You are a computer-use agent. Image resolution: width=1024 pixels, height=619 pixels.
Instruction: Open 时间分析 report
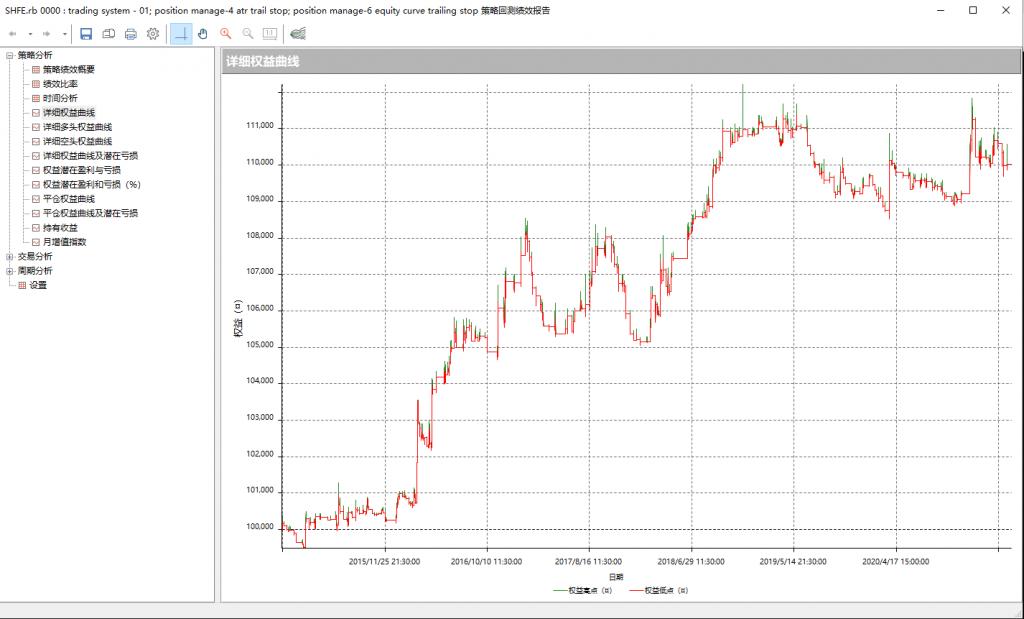(x=60, y=98)
